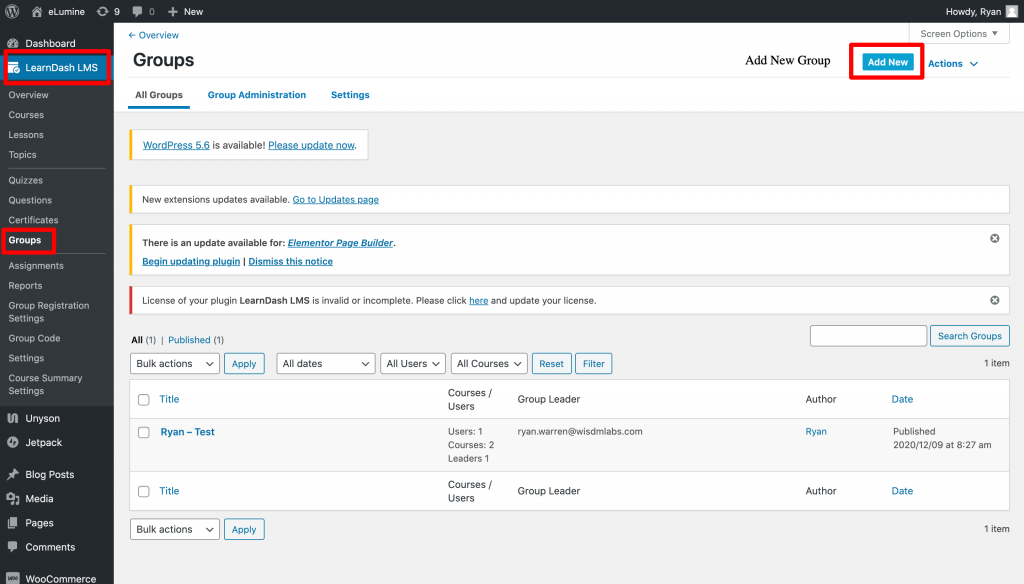Dismiss the Elementor update notice
The width and height of the screenshot is (1024, 584).
tap(995, 238)
